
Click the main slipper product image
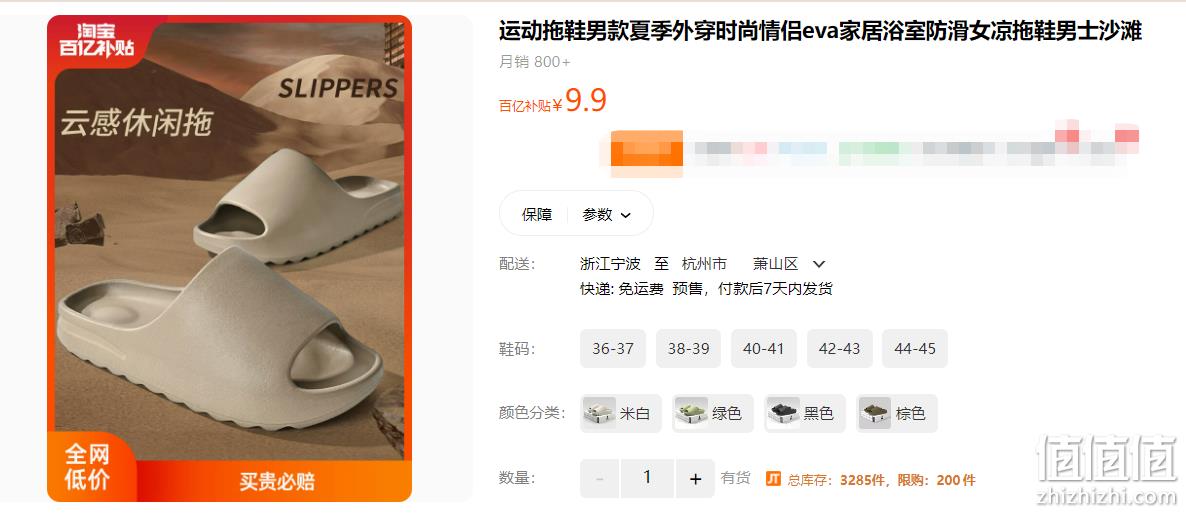click(229, 259)
